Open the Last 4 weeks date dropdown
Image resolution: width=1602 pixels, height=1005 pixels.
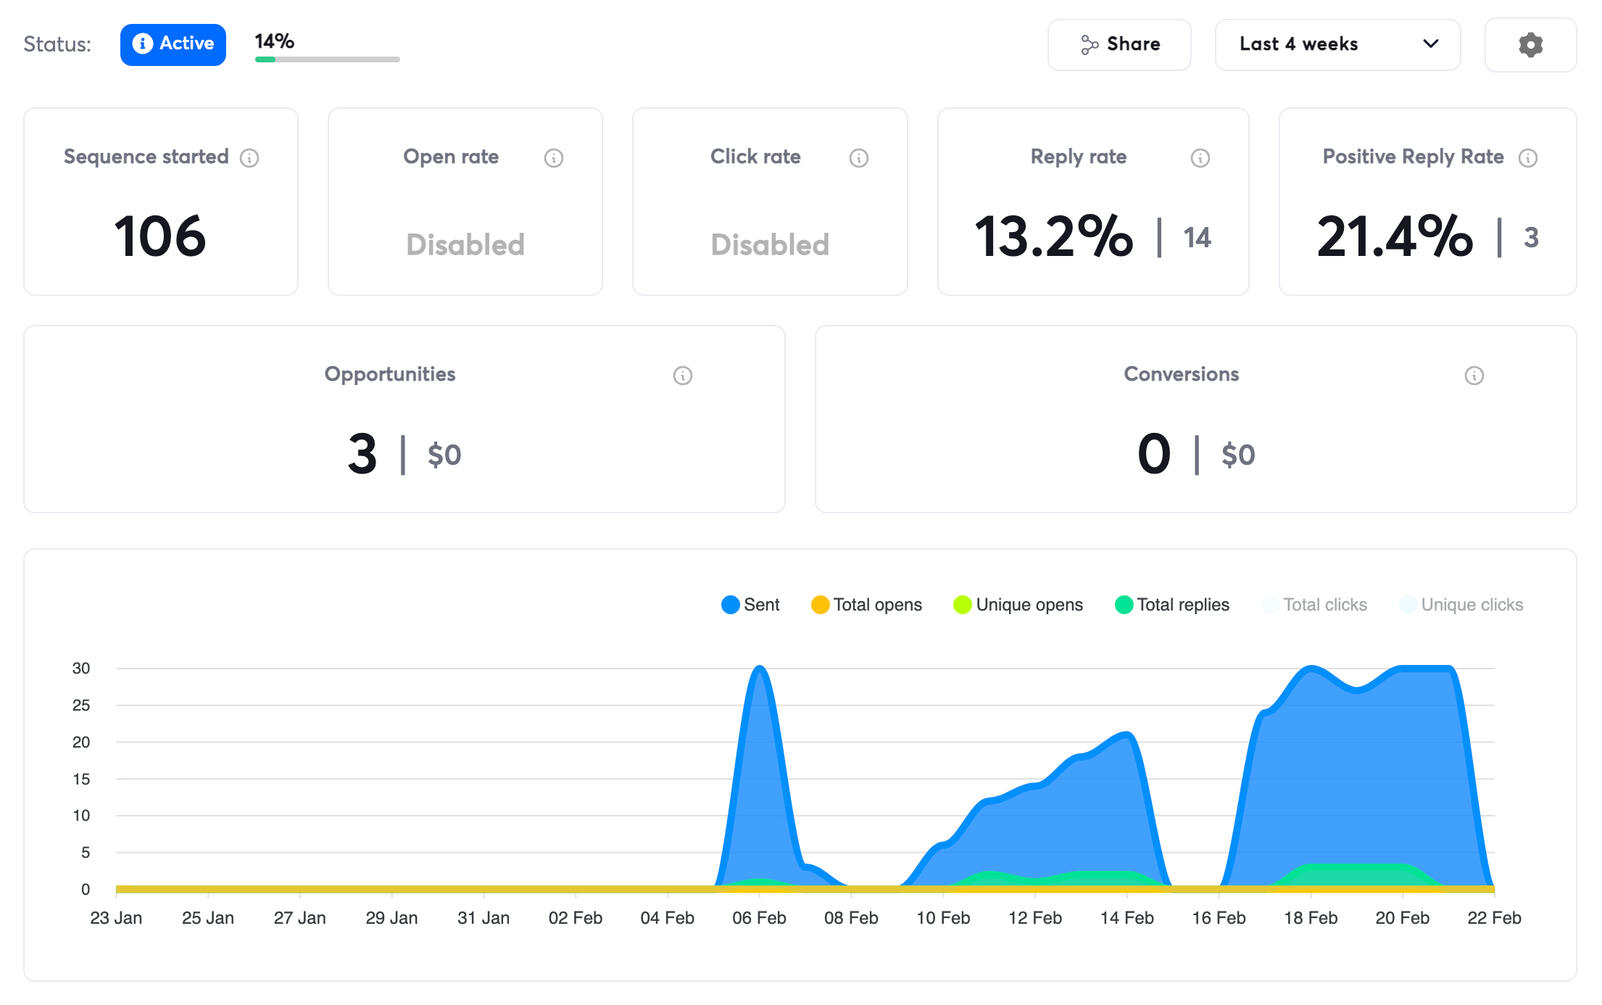point(1336,45)
